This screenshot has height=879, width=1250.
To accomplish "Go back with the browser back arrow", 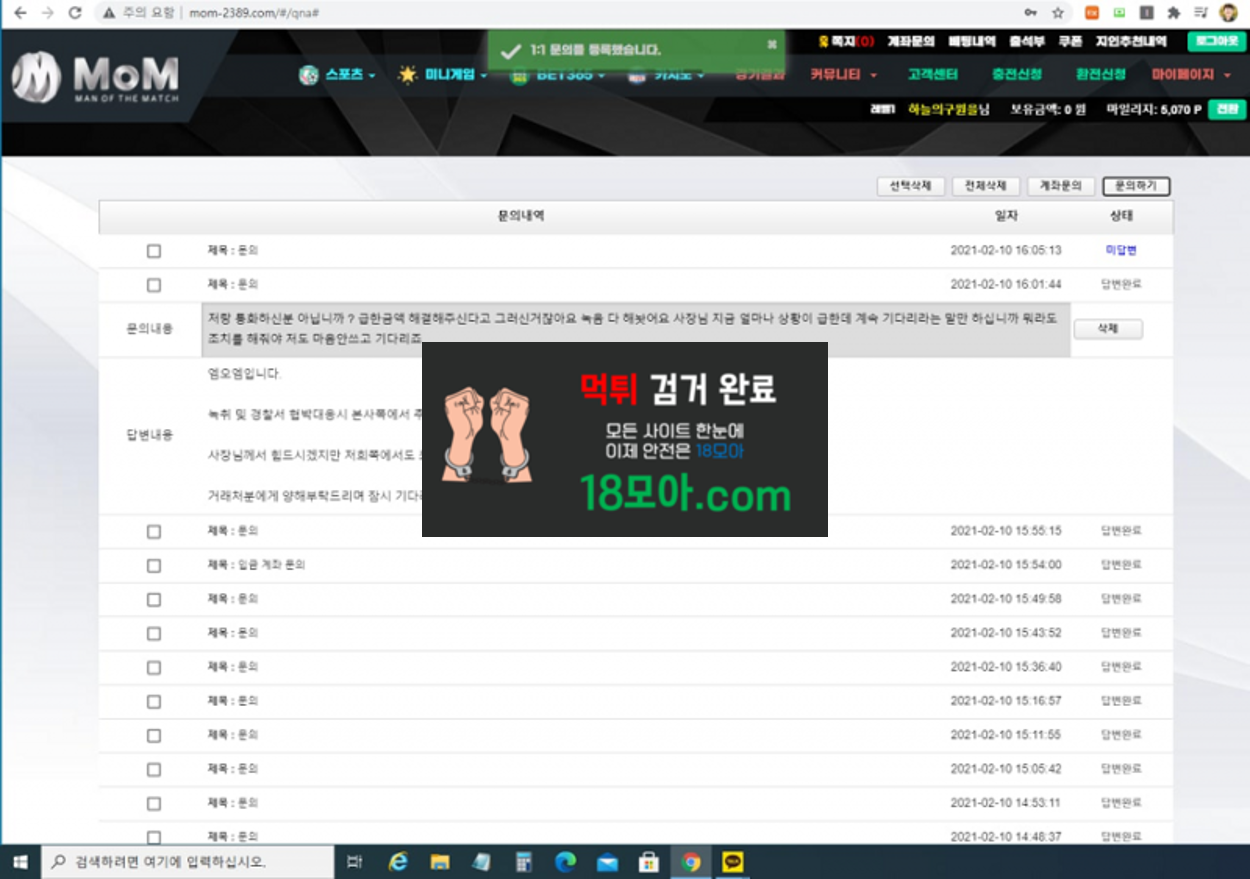I will 20,13.
